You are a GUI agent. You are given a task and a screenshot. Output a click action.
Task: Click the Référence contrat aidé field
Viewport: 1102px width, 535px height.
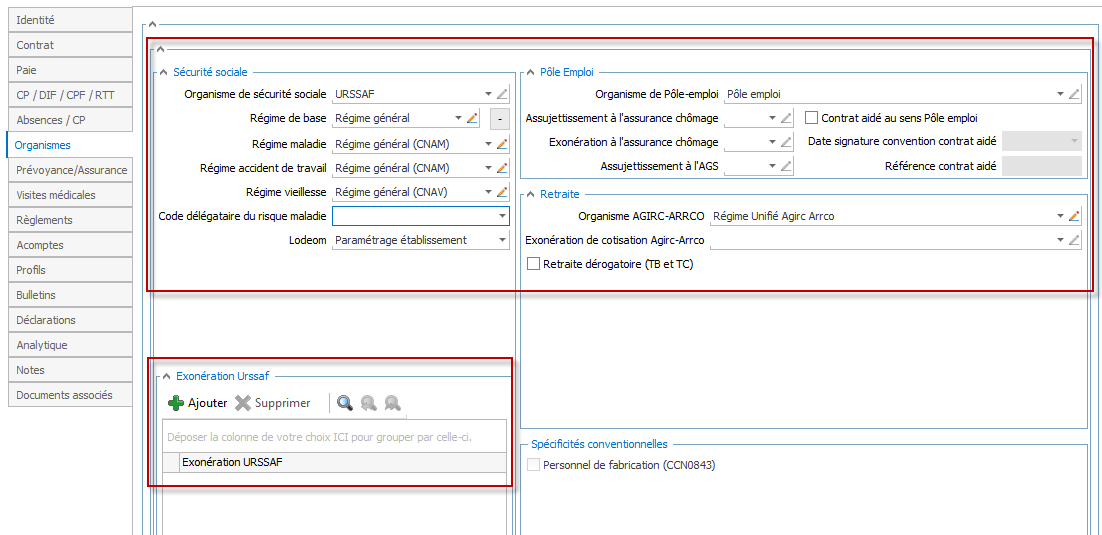click(x=1042, y=167)
